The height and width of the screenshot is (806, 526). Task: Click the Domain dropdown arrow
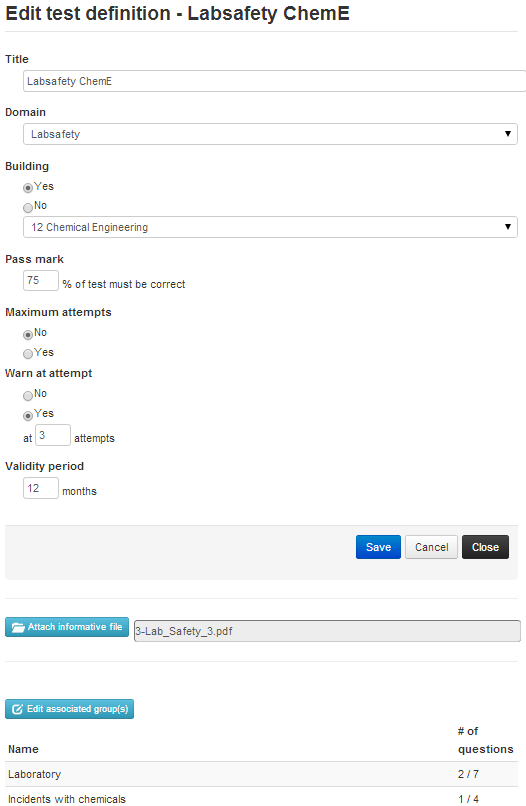[507, 134]
